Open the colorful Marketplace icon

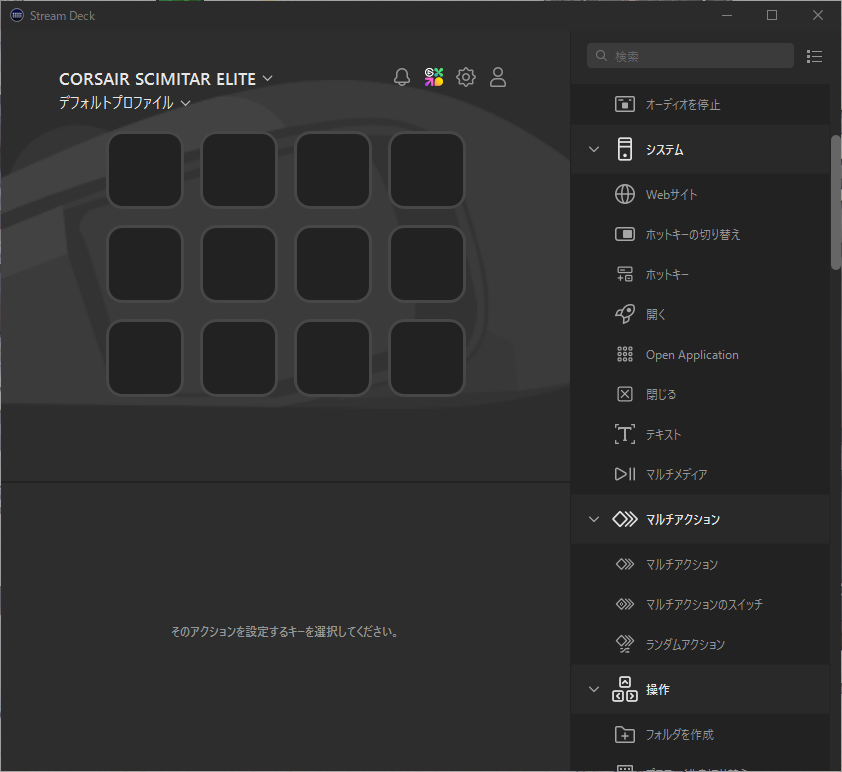tap(434, 77)
